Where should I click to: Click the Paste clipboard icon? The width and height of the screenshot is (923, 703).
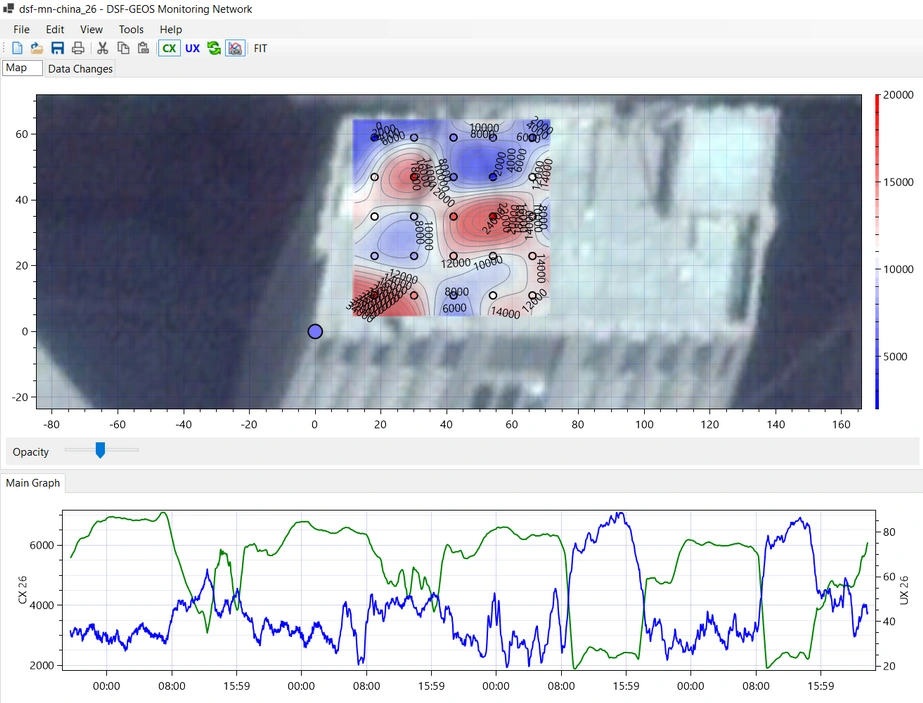click(143, 48)
